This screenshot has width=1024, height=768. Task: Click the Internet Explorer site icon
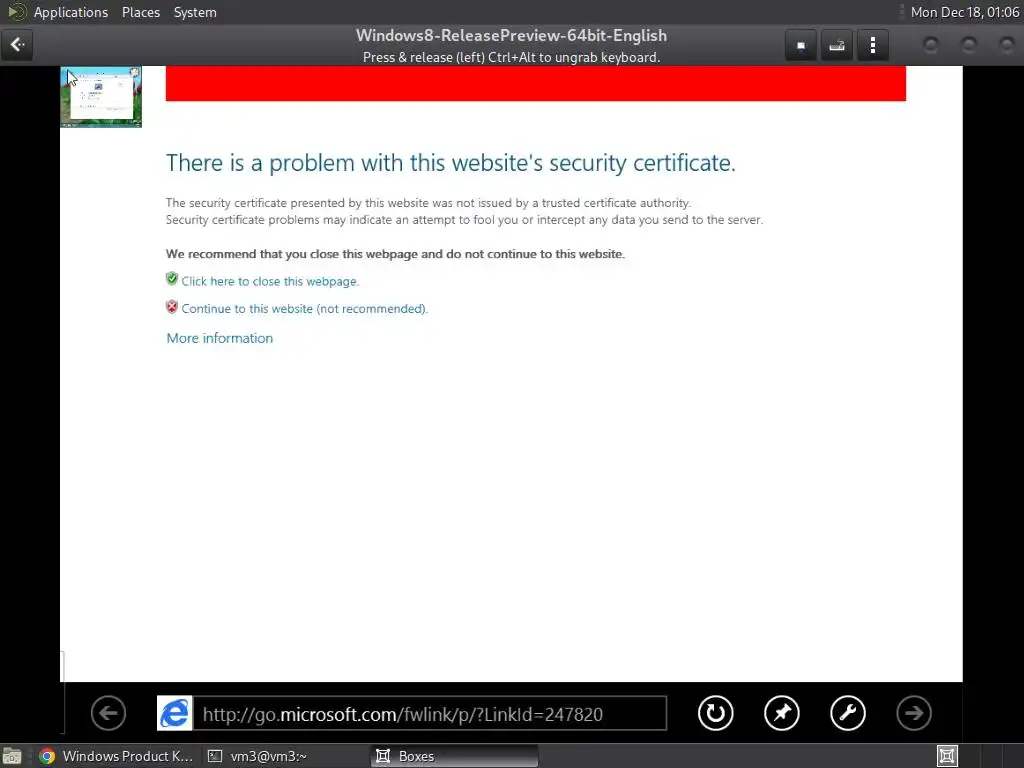click(174, 713)
